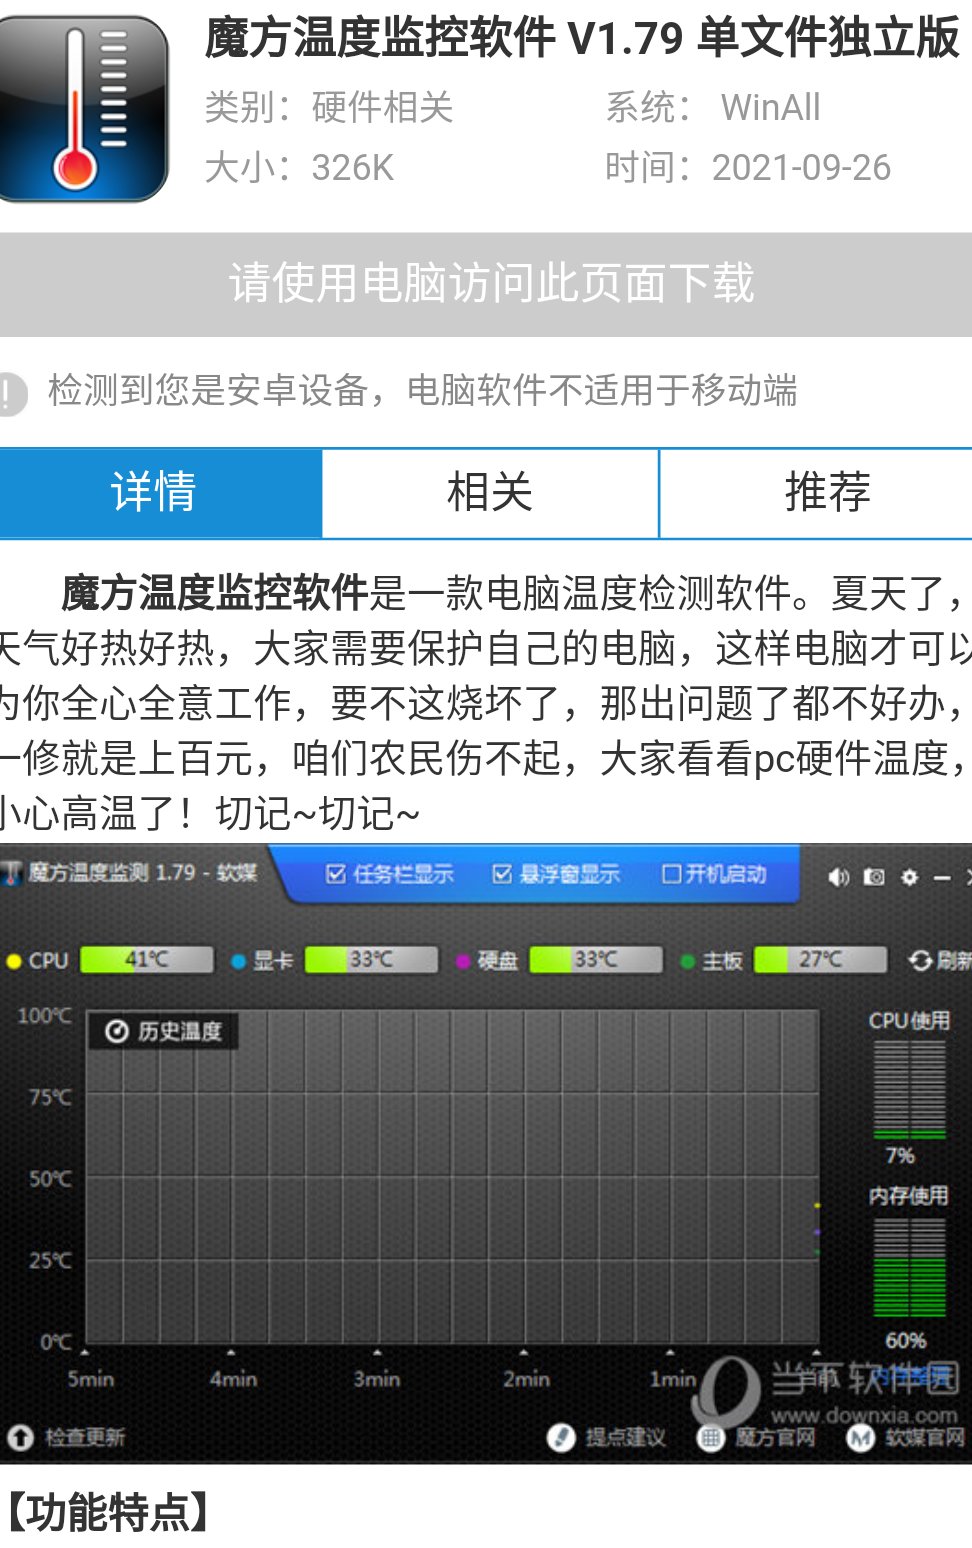Open the 提点建议 link
The height and width of the screenshot is (1548, 972).
[x=625, y=1437]
